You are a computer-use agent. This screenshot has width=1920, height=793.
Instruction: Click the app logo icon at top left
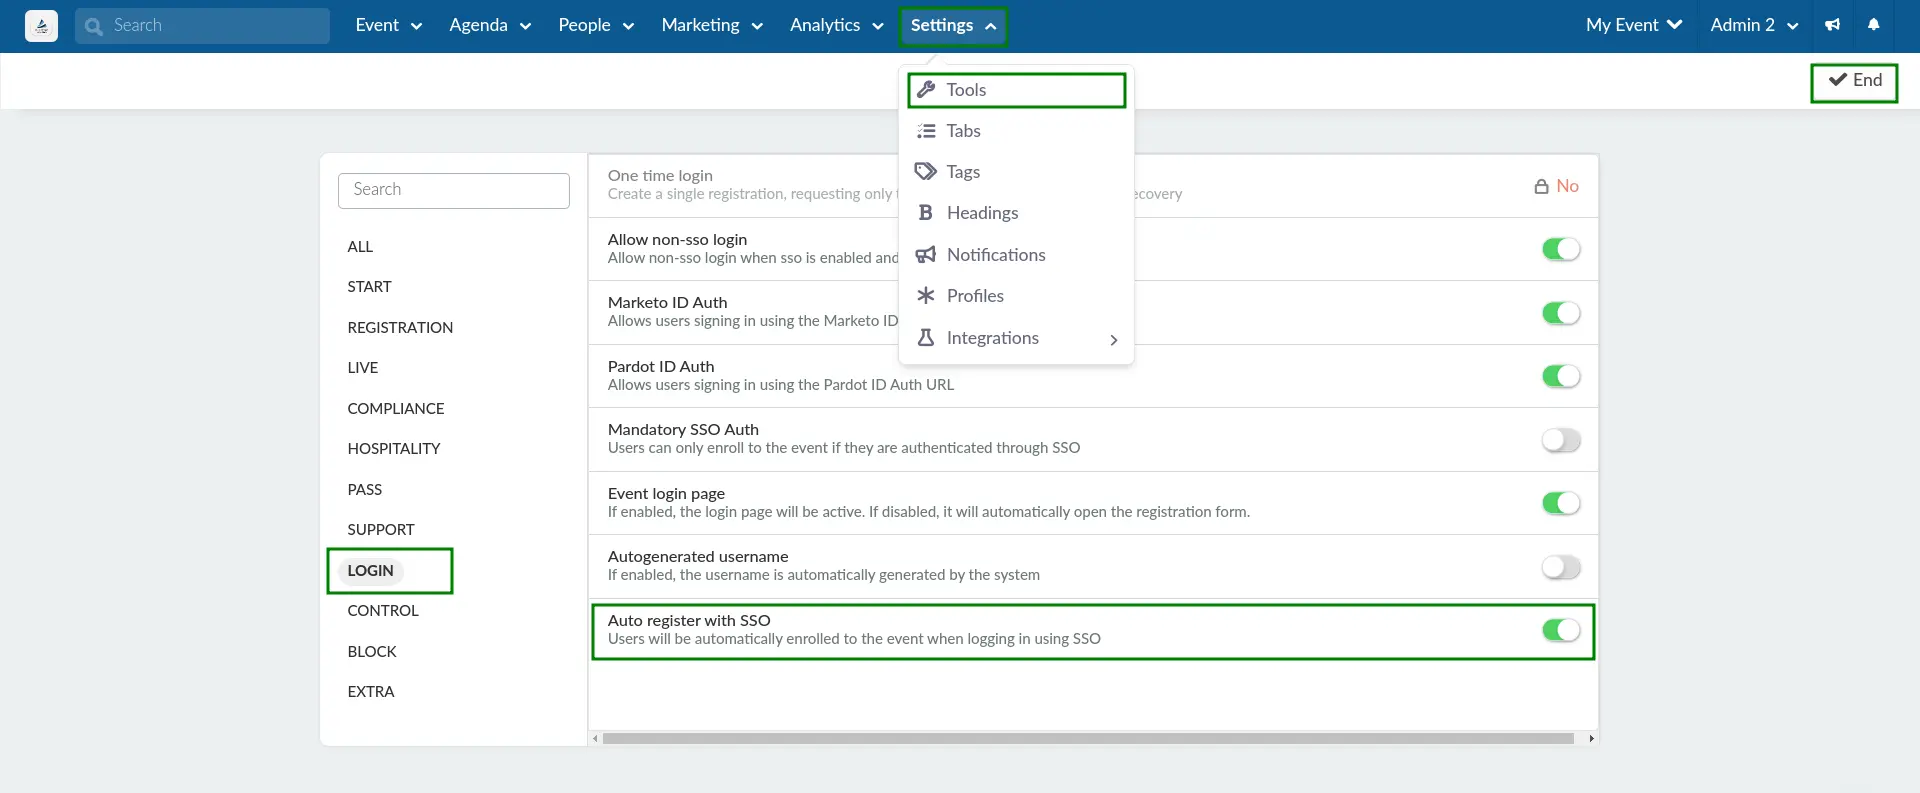pos(41,26)
